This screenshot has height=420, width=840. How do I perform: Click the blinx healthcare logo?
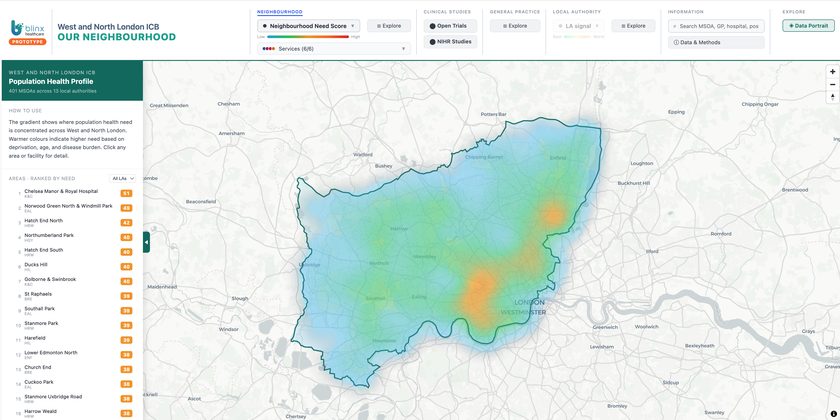pos(27,28)
